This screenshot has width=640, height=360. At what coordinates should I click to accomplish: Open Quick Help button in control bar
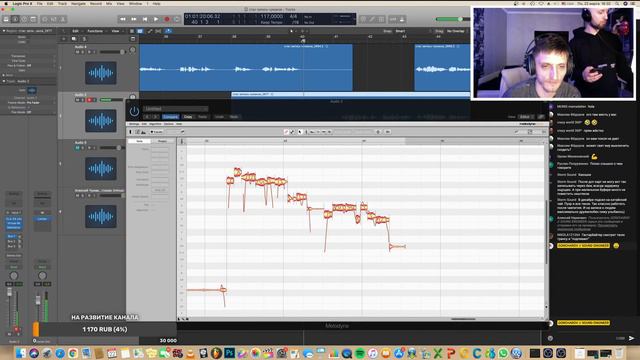click(24, 19)
